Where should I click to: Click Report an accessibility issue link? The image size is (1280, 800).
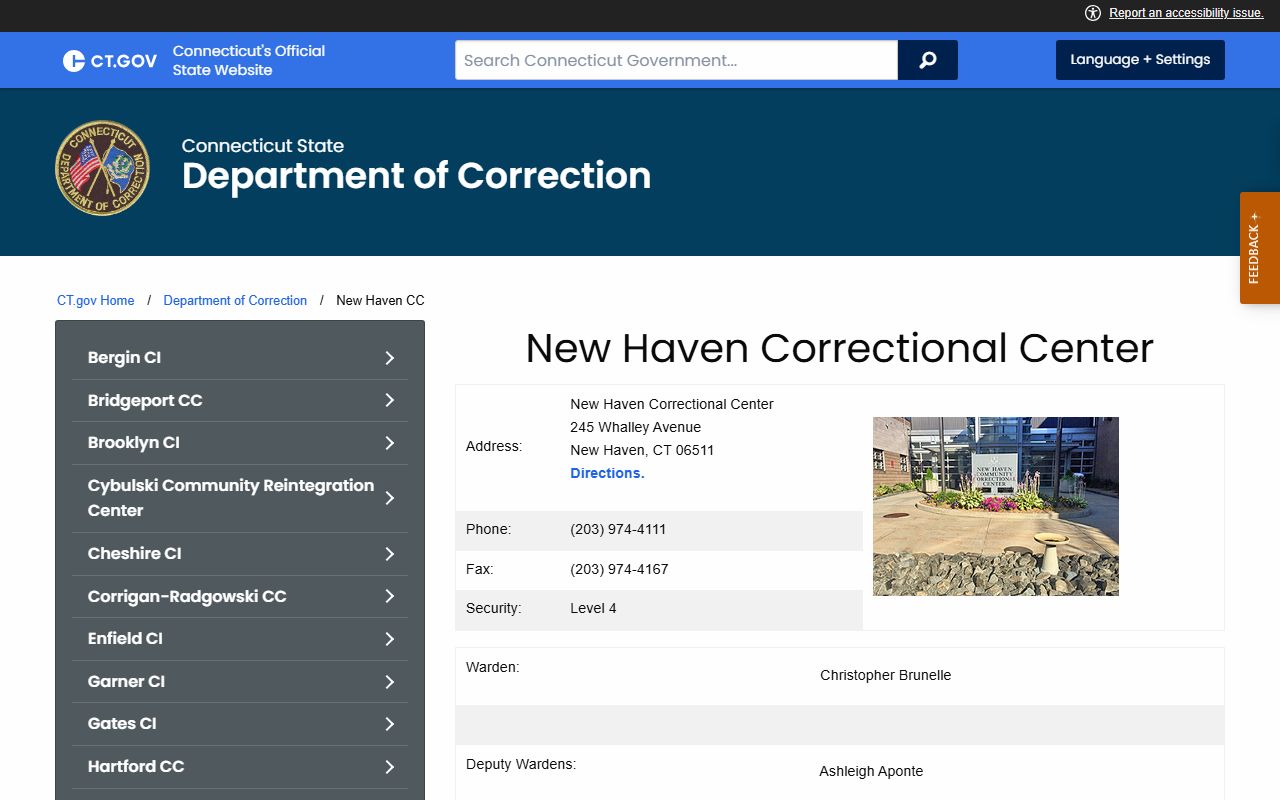(1186, 13)
